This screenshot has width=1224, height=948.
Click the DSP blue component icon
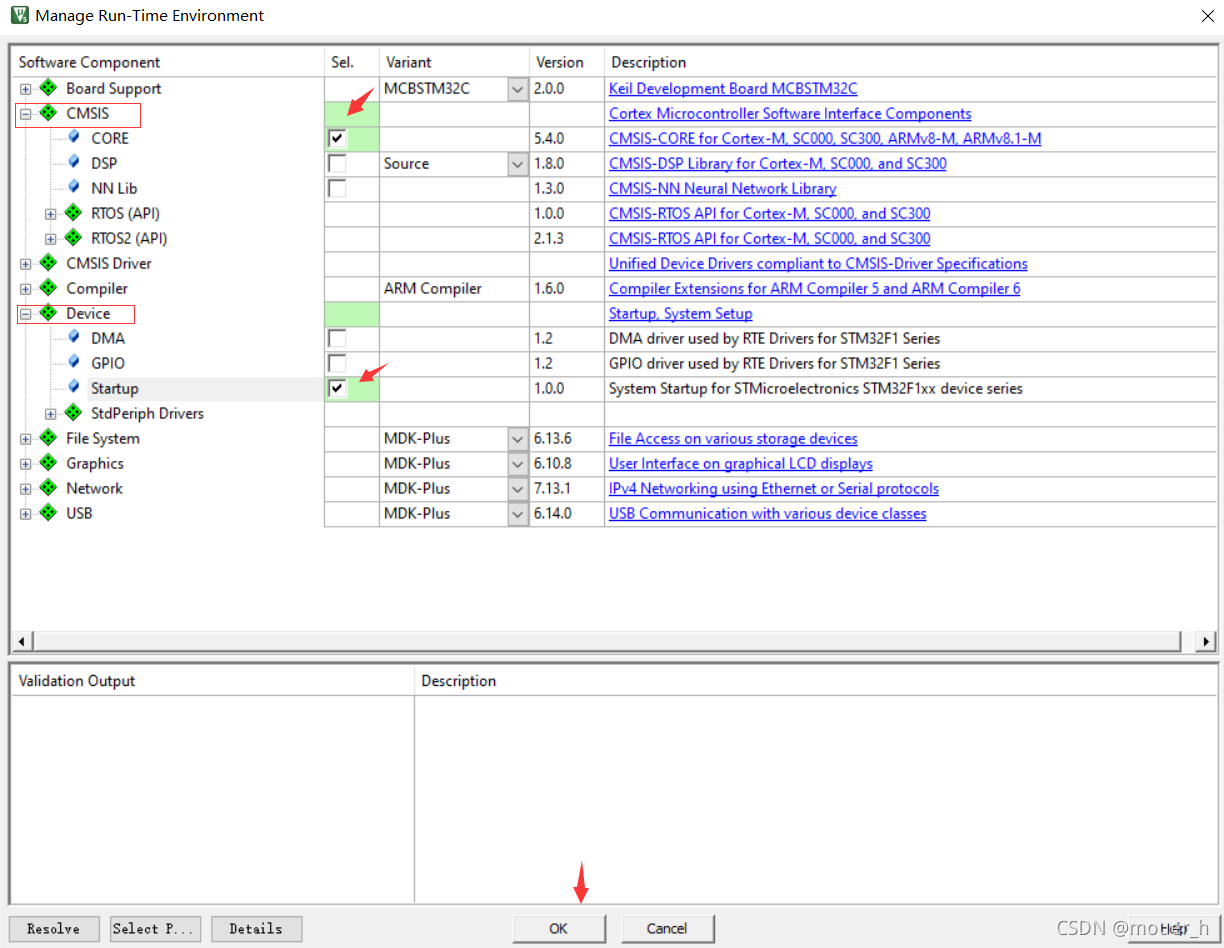click(x=74, y=162)
